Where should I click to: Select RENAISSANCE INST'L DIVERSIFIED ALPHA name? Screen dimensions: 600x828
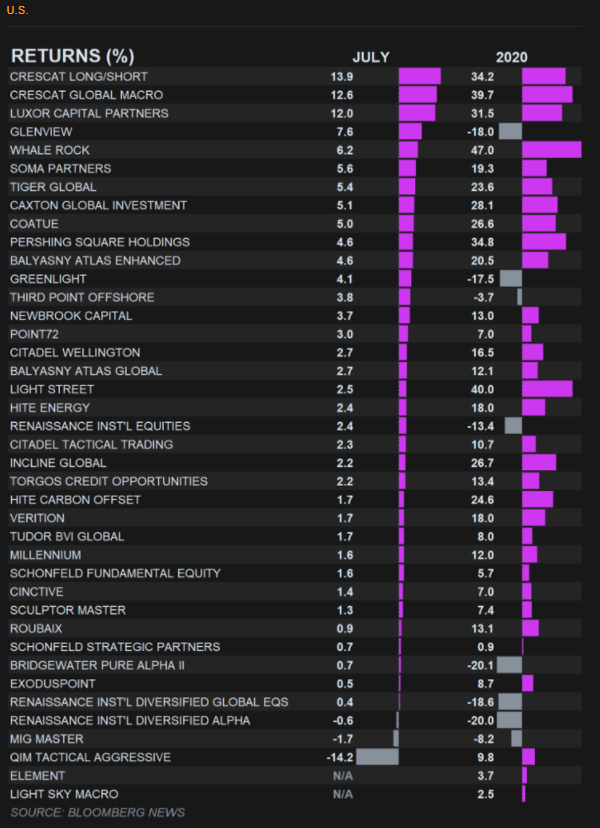click(130, 720)
